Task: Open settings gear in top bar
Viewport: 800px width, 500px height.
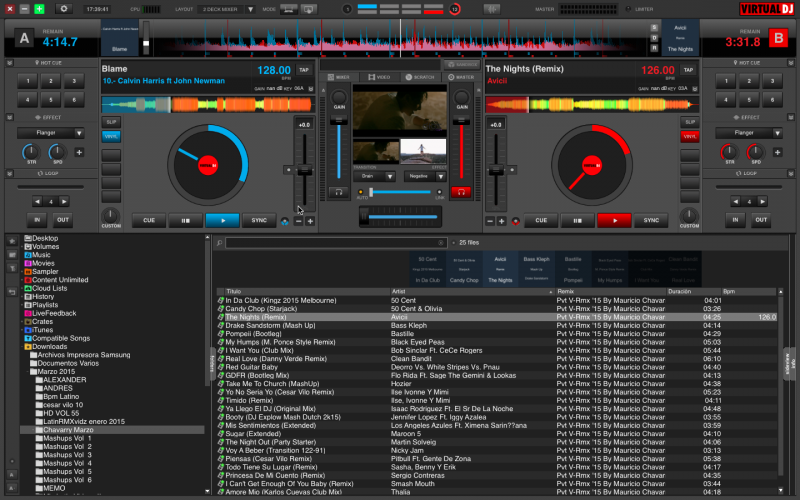Action: click(x=64, y=9)
